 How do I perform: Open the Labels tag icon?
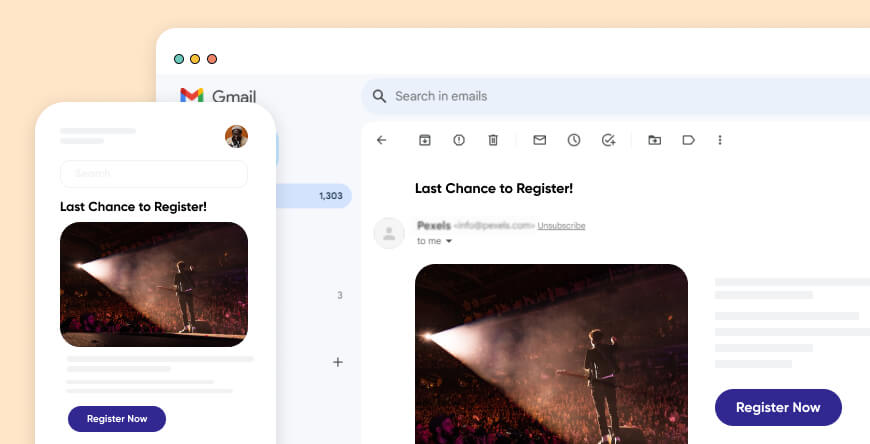[689, 140]
